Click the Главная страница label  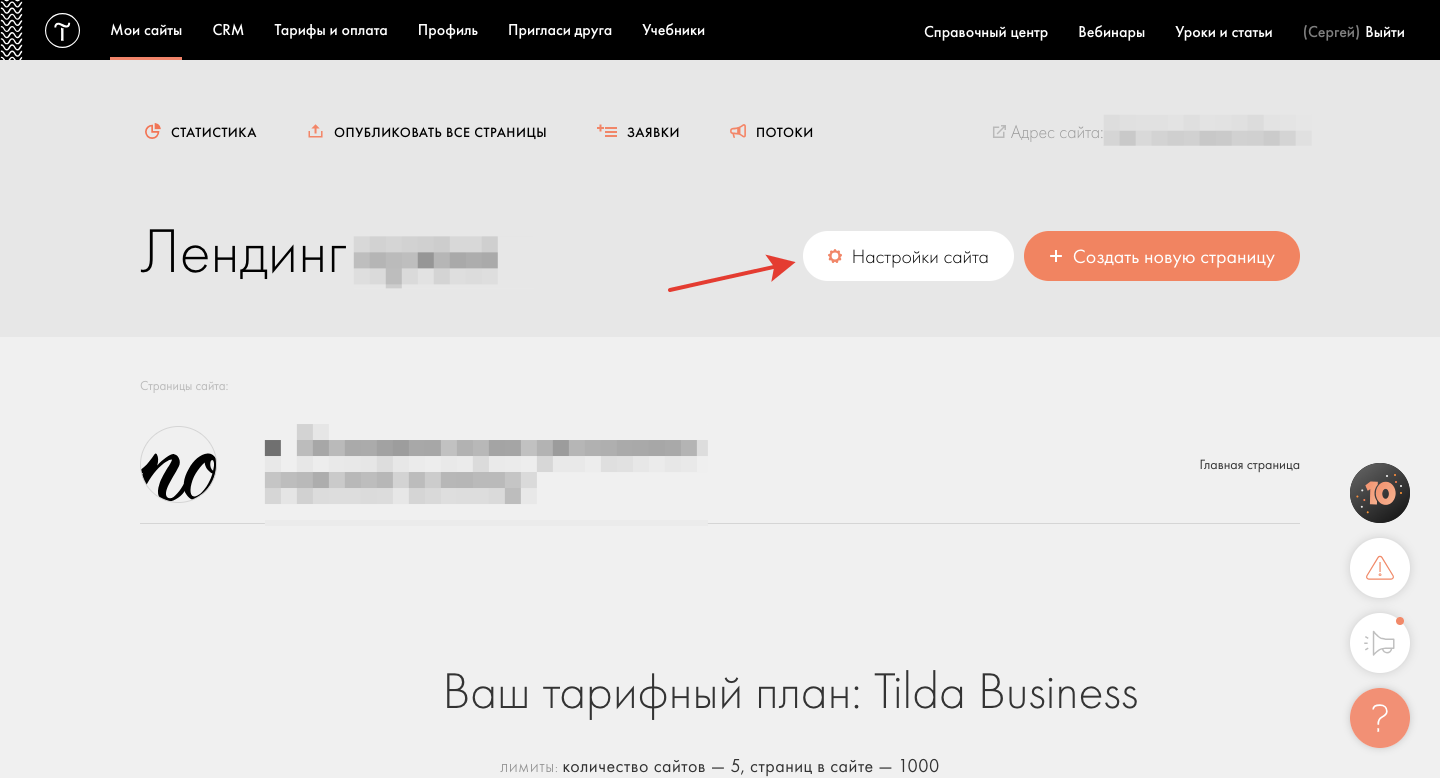(x=1249, y=465)
